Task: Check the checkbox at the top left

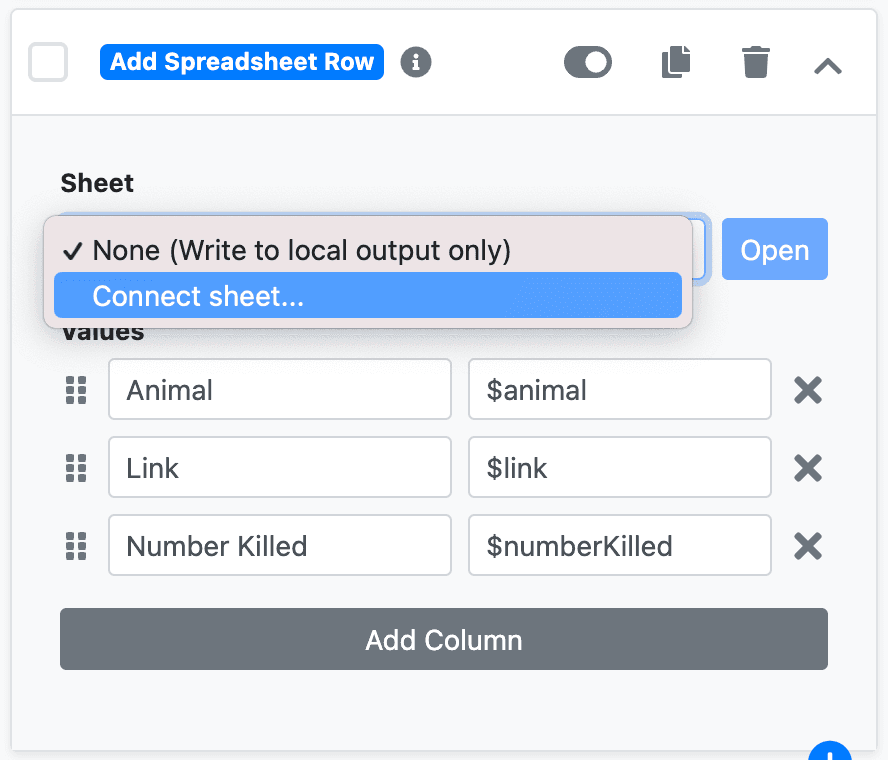Action: 47,62
